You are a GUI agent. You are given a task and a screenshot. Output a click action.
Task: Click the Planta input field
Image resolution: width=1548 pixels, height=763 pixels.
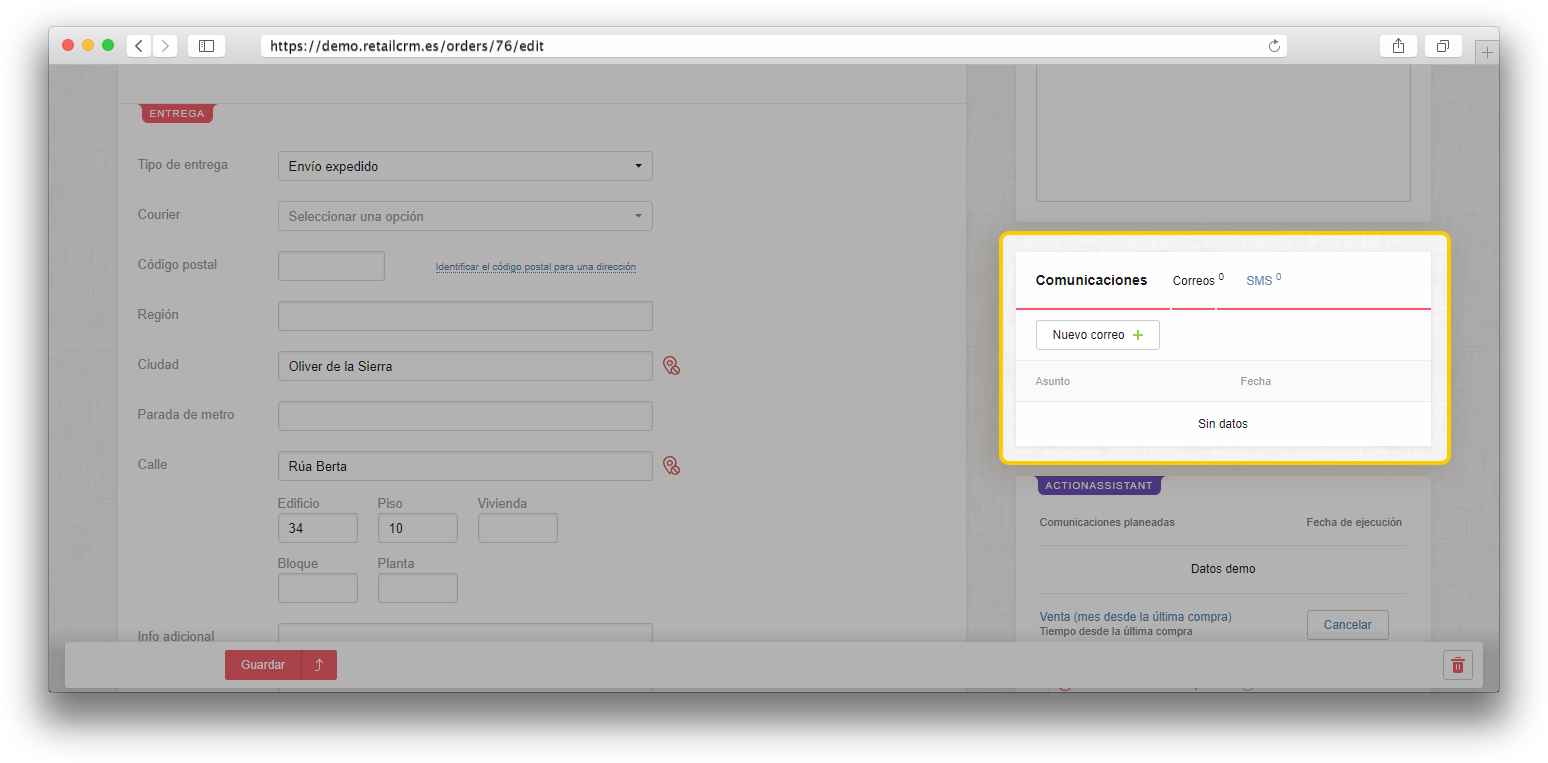pos(418,588)
